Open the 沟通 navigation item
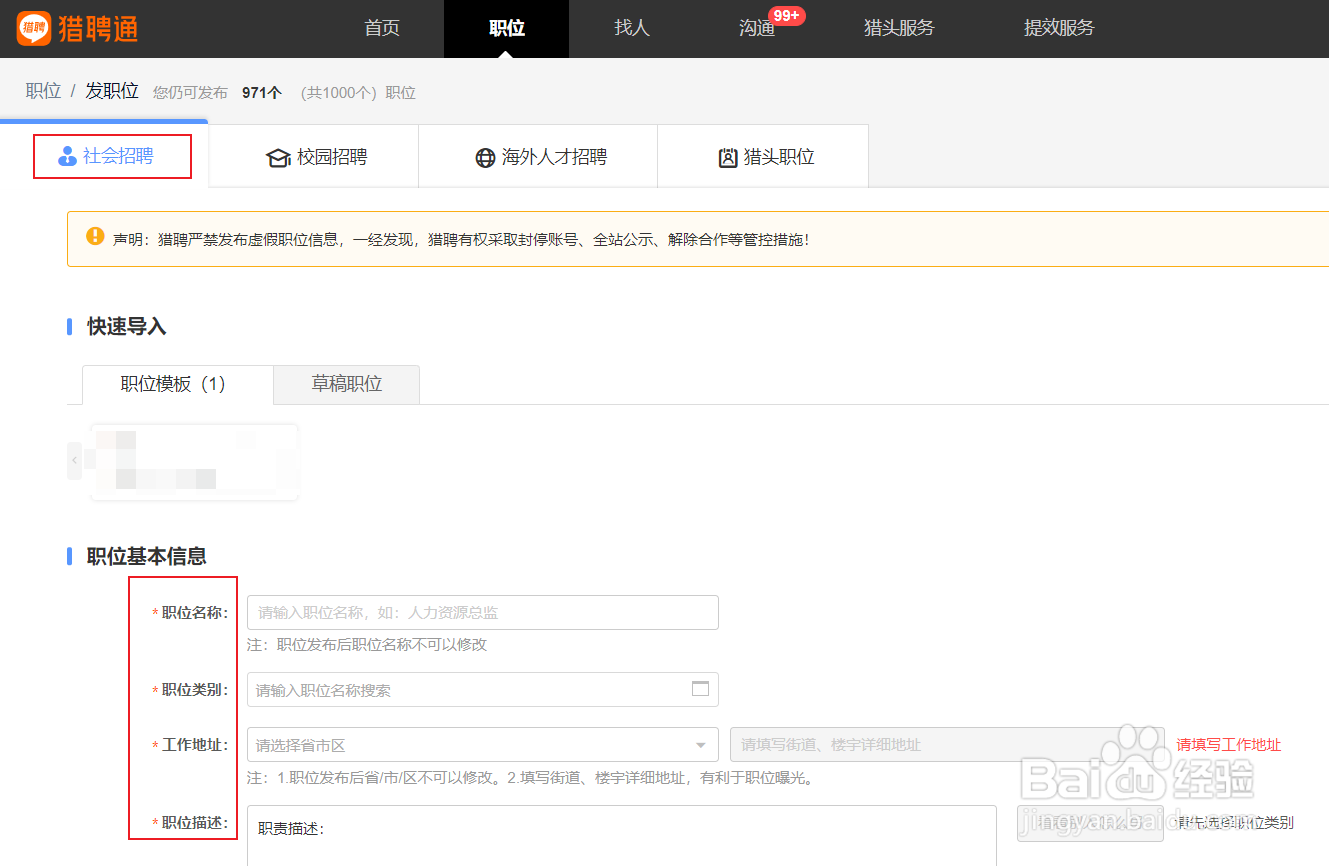This screenshot has width=1329, height=866. point(757,28)
